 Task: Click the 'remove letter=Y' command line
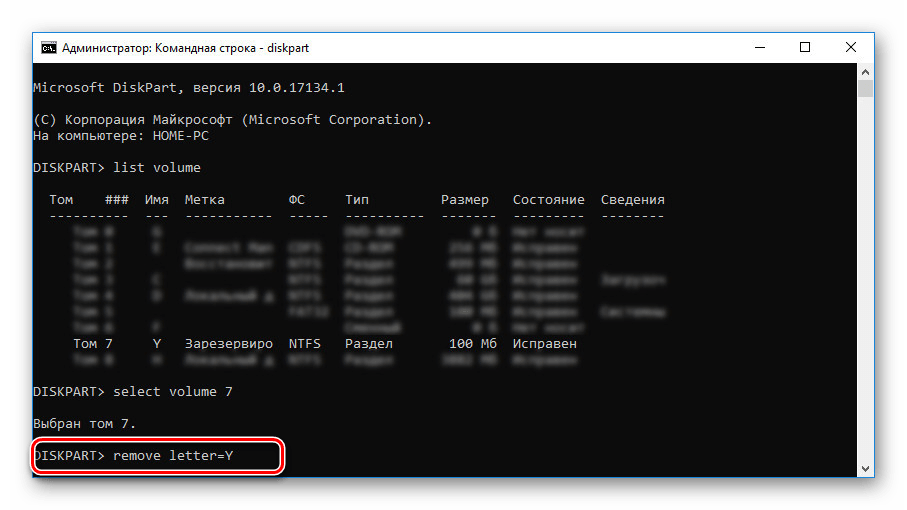[172, 456]
